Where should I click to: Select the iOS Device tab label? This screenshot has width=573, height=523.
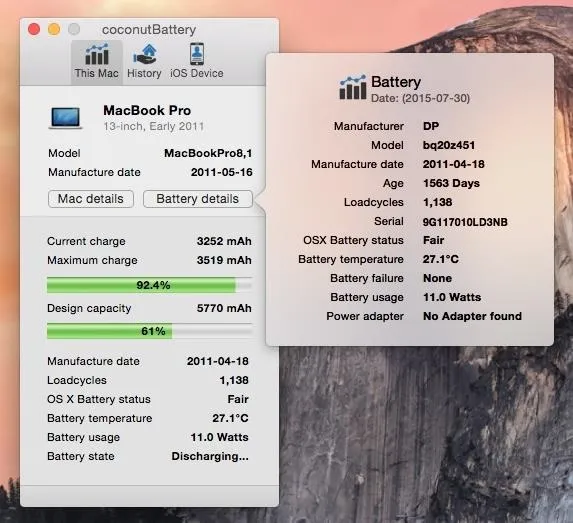[x=197, y=73]
